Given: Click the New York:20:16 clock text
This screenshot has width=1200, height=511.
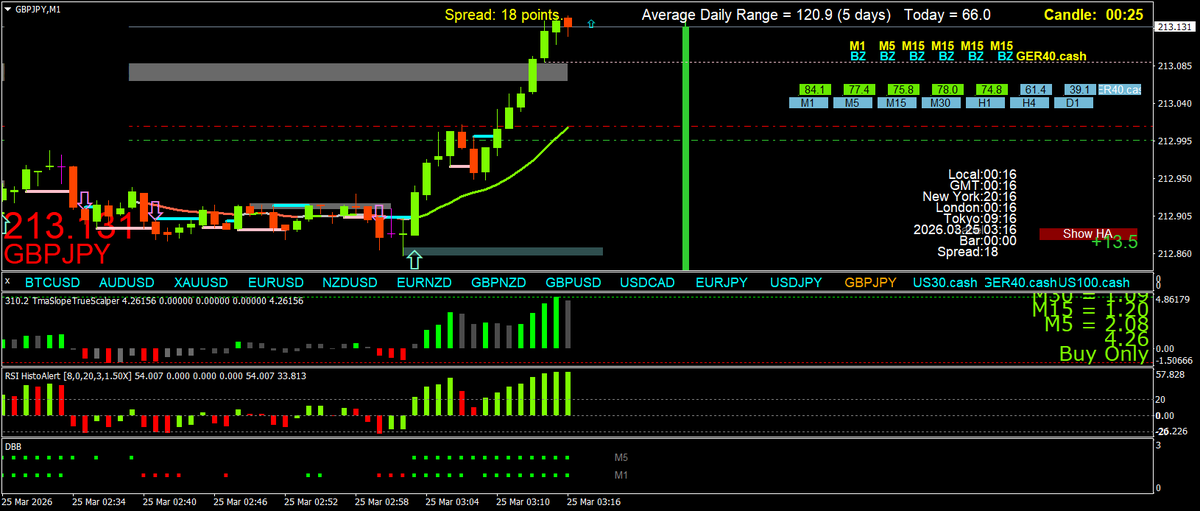Looking at the screenshot, I should coord(969,196).
